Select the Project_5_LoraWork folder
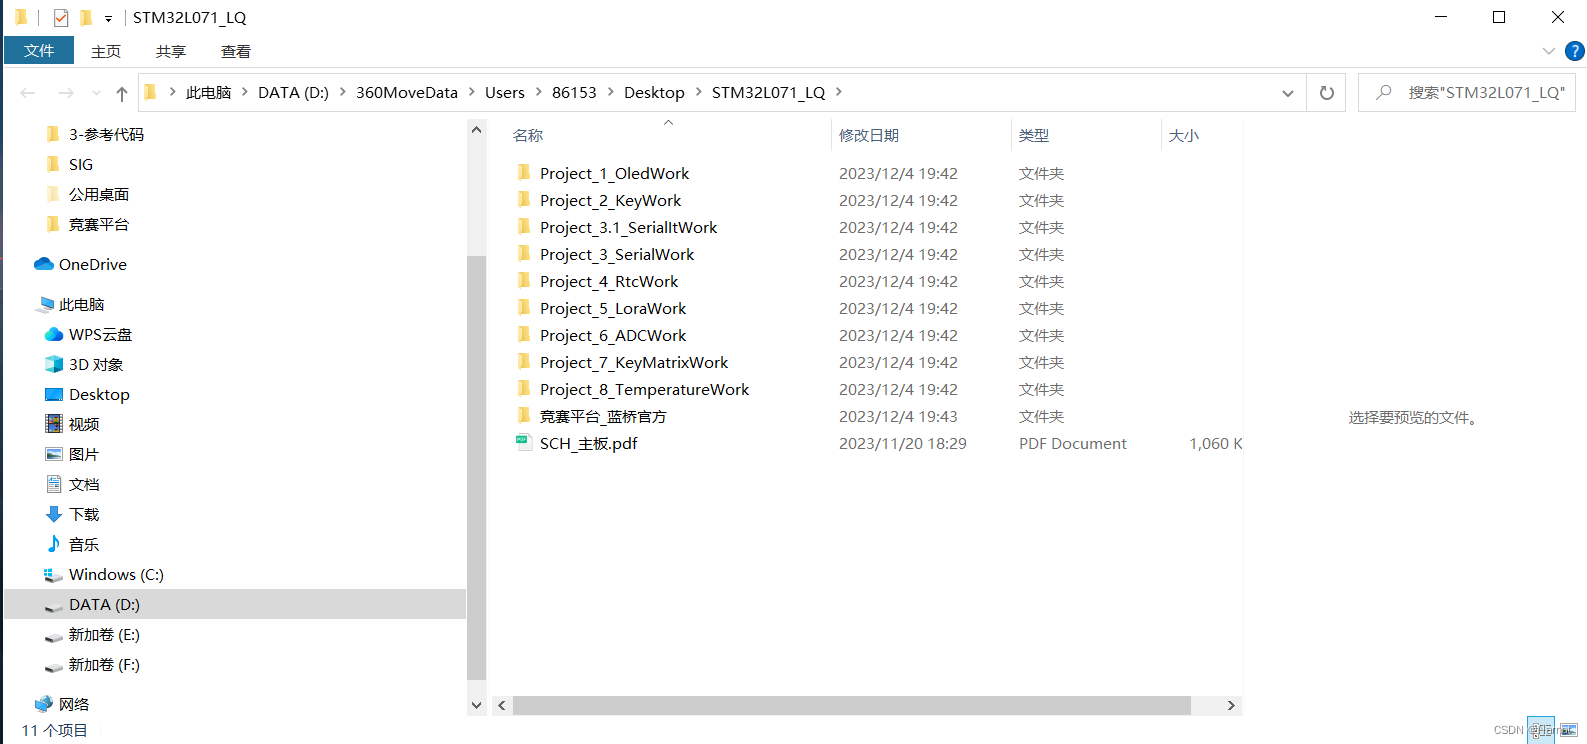The height and width of the screenshot is (744, 1587). click(613, 308)
